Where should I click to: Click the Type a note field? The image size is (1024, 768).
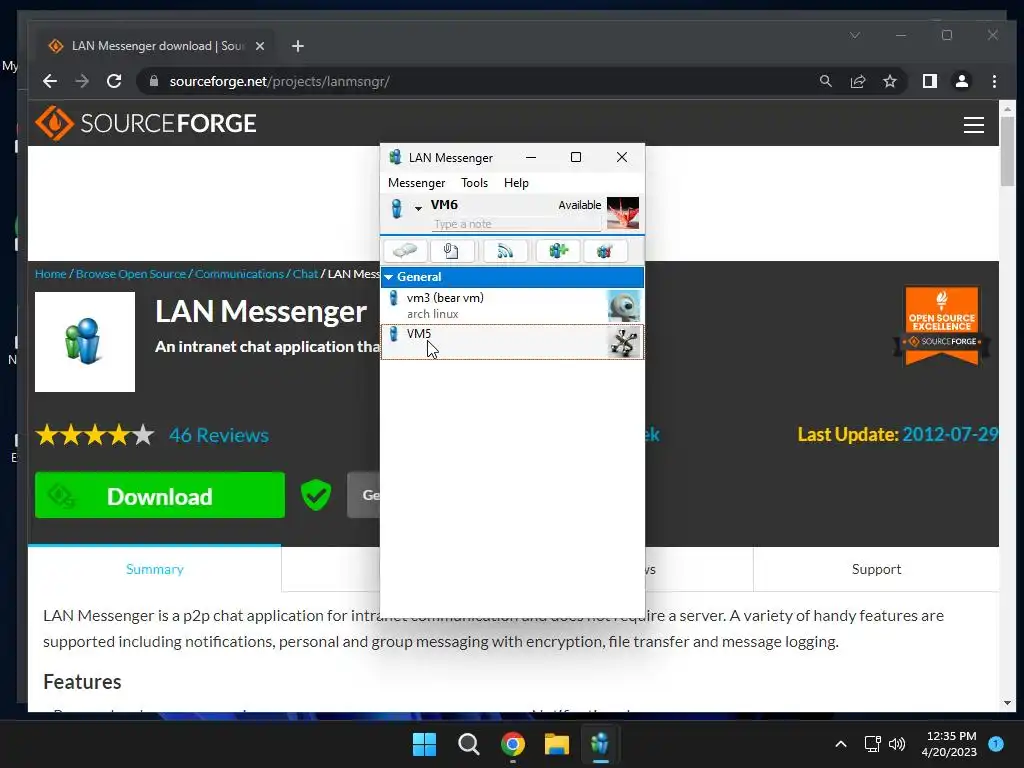click(x=516, y=224)
